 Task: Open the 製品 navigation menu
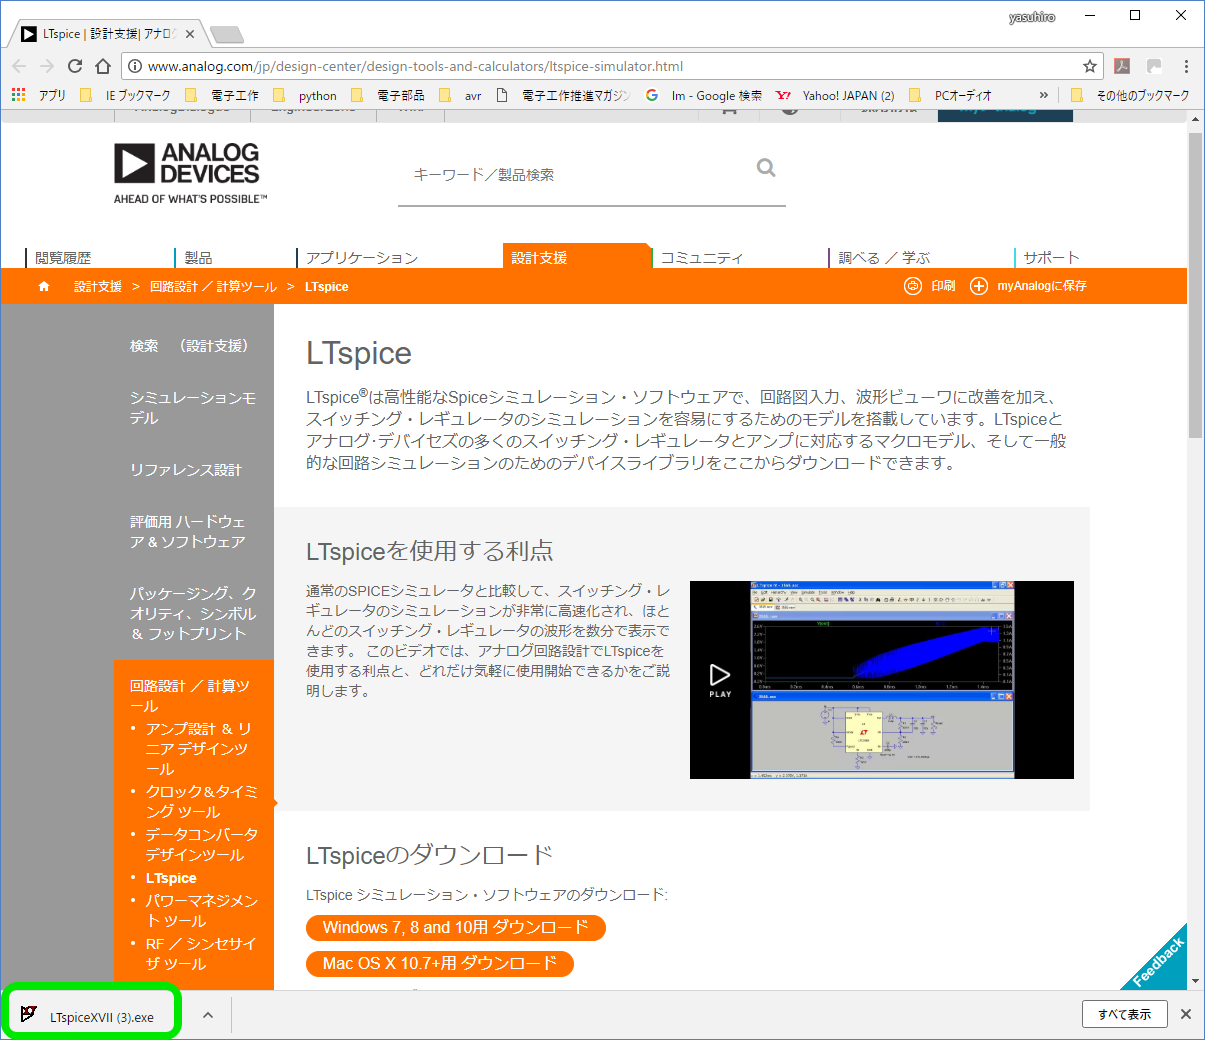[x=198, y=258]
